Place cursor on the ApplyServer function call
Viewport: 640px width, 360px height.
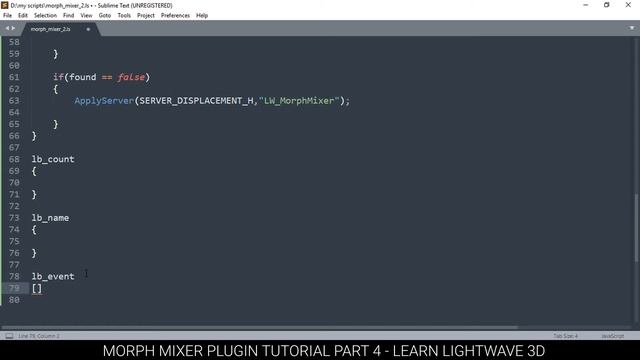pyautogui.click(x=104, y=101)
